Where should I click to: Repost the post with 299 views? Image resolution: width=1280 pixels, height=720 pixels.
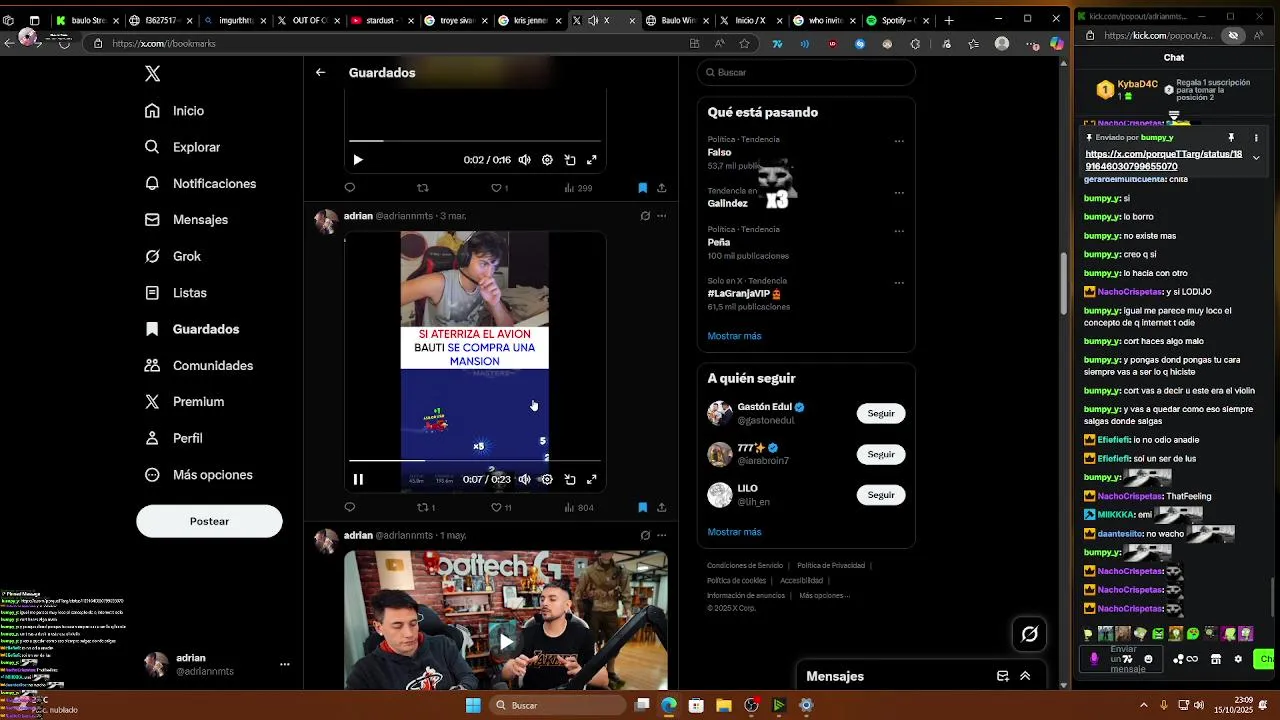pyautogui.click(x=422, y=187)
